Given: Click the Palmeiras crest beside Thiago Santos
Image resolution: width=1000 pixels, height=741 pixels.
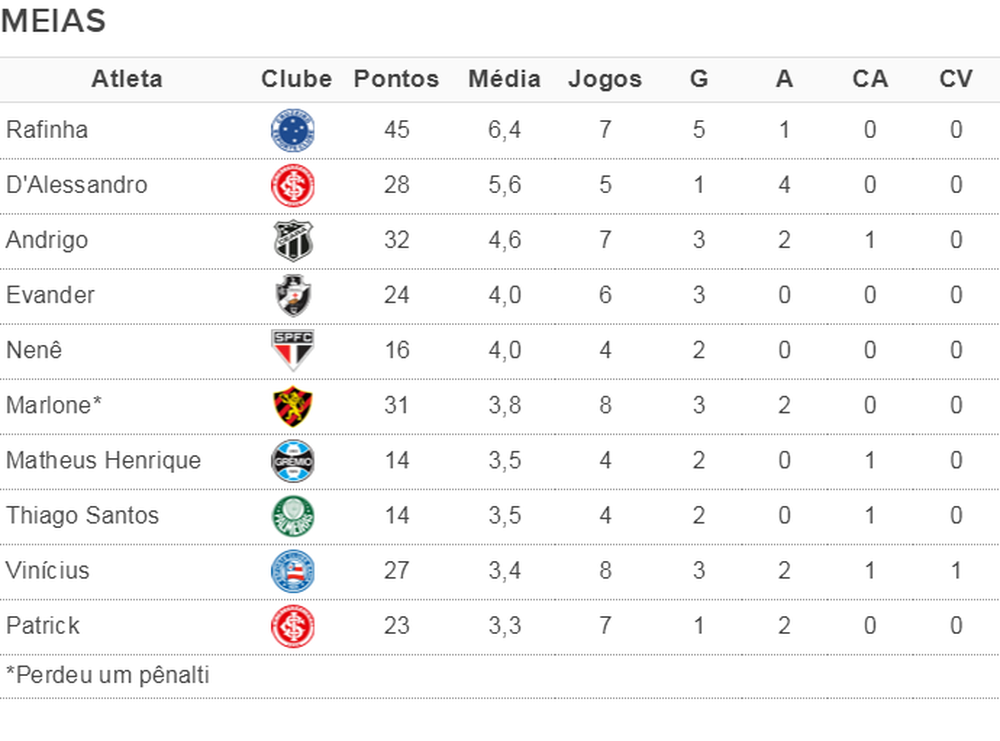Looking at the screenshot, I should pyautogui.click(x=294, y=516).
